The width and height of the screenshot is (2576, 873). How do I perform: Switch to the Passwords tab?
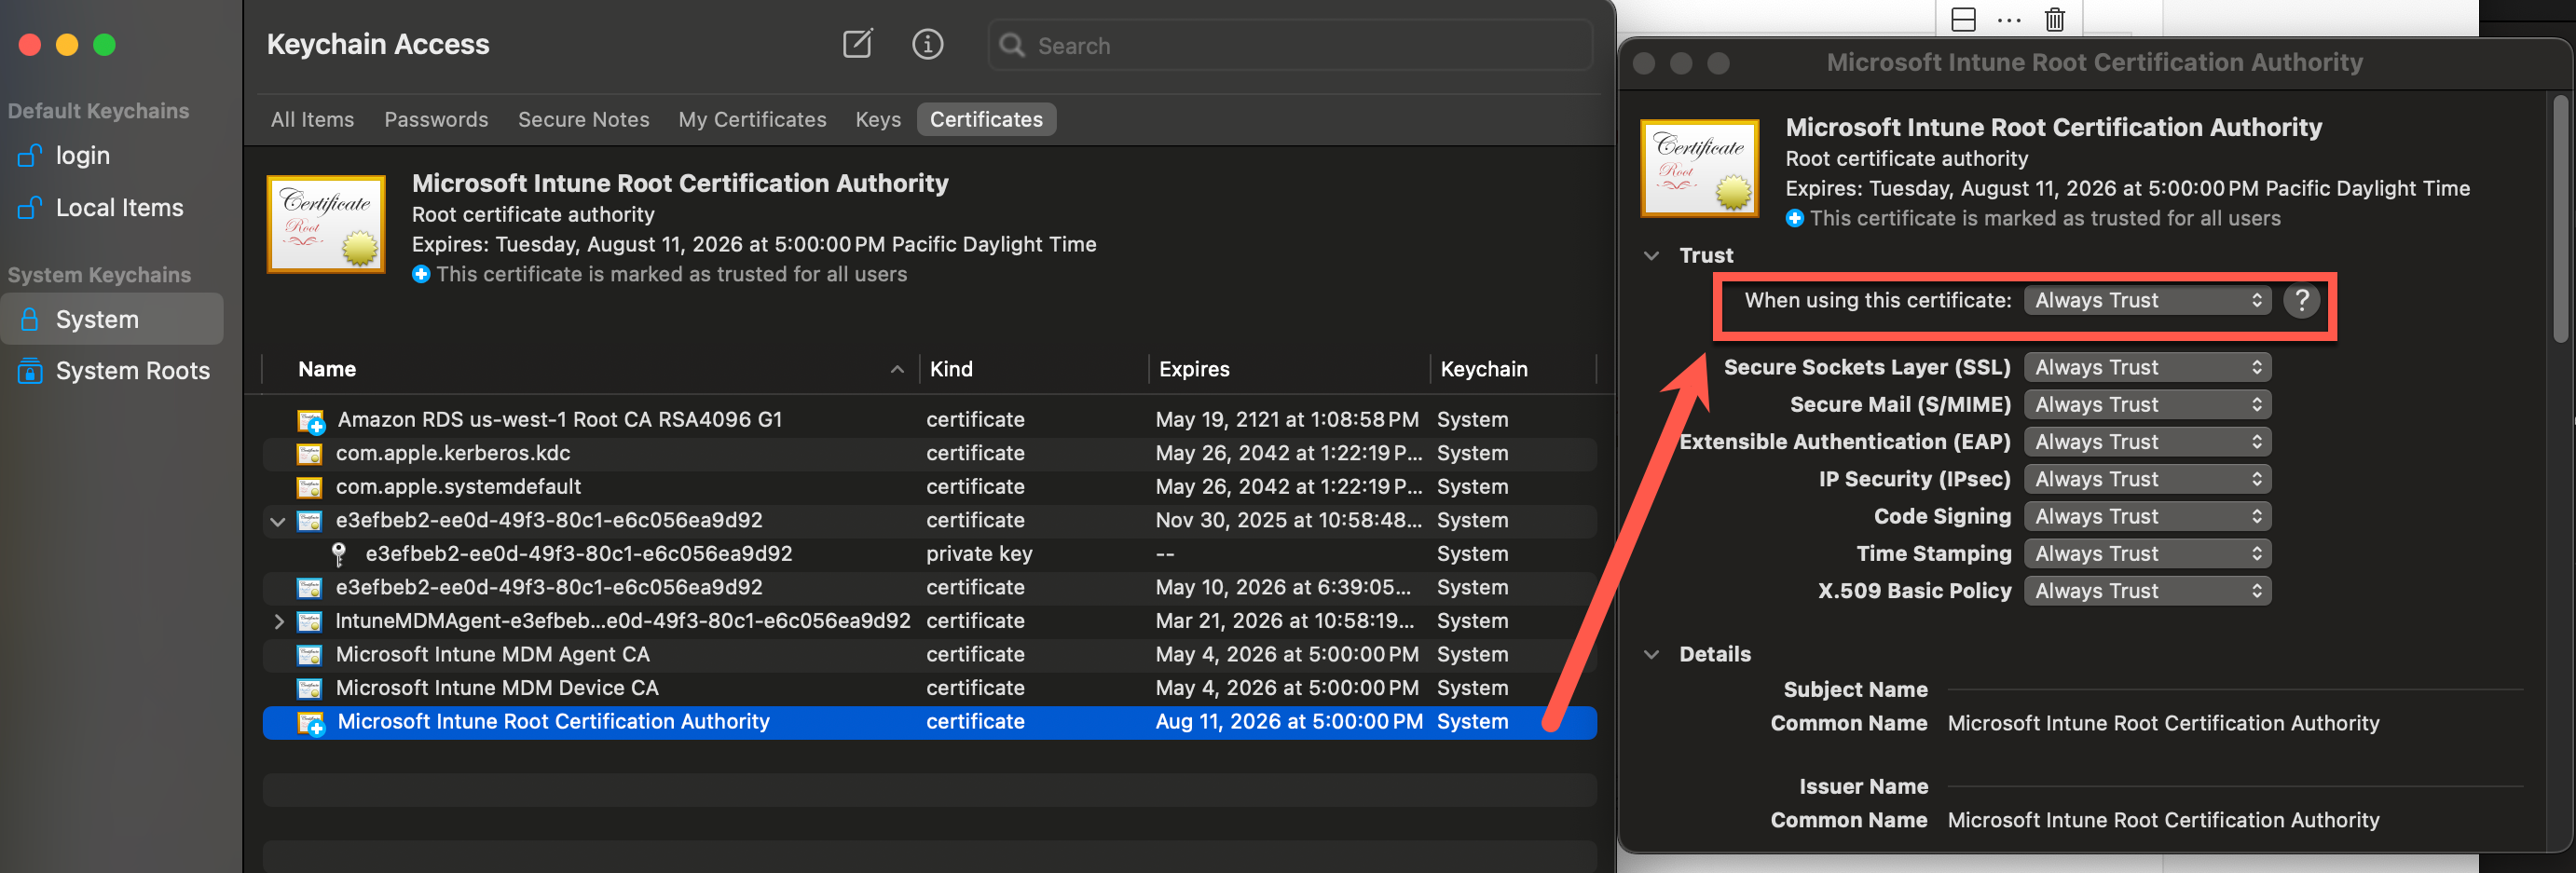point(436,119)
